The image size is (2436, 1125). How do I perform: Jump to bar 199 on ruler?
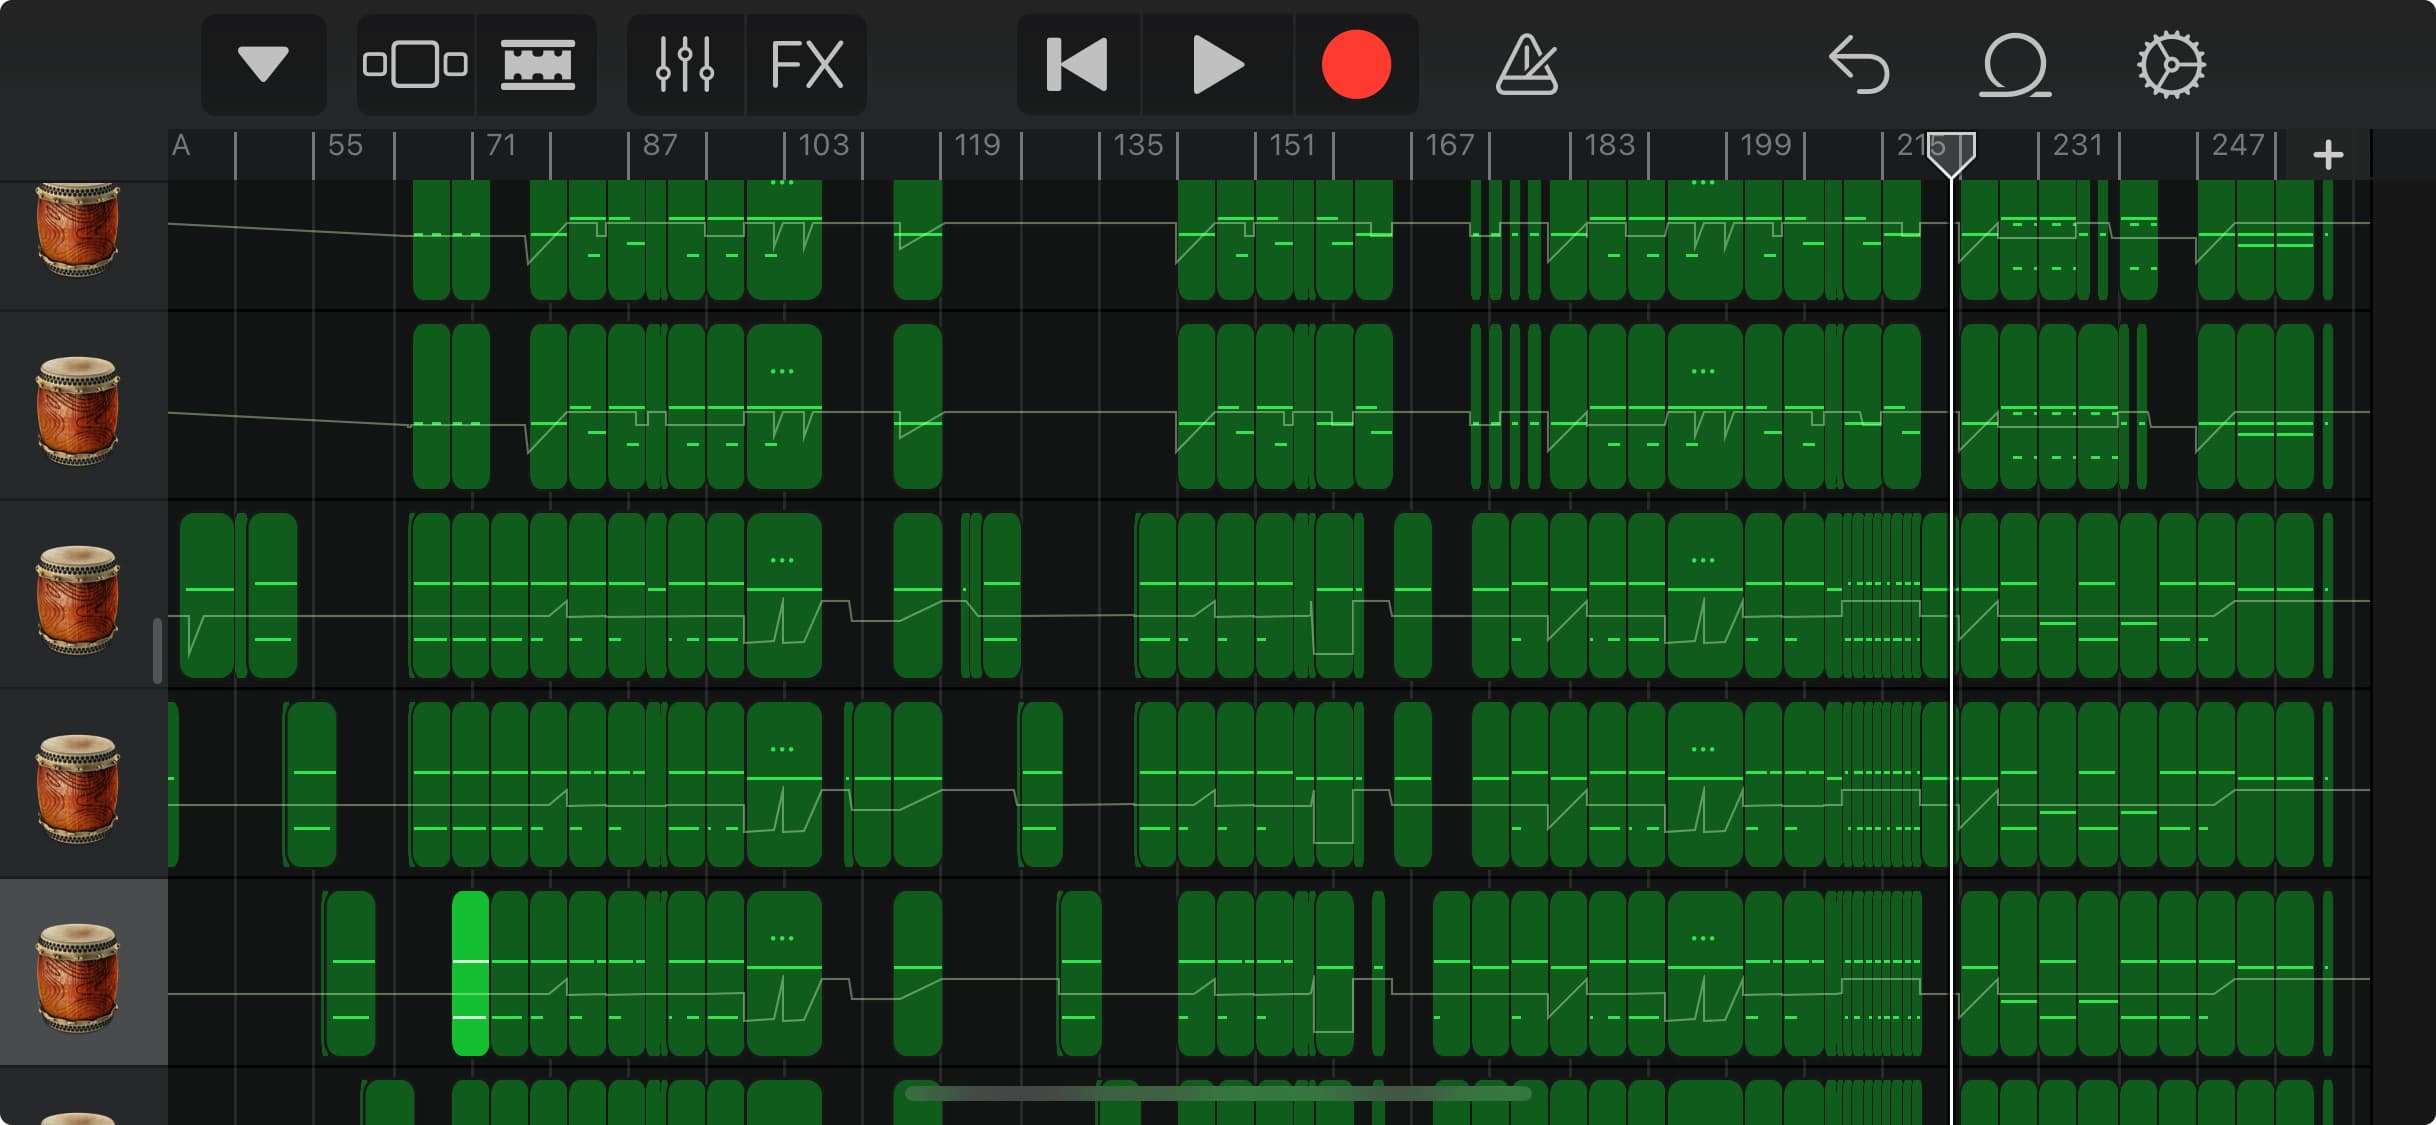coord(1765,146)
